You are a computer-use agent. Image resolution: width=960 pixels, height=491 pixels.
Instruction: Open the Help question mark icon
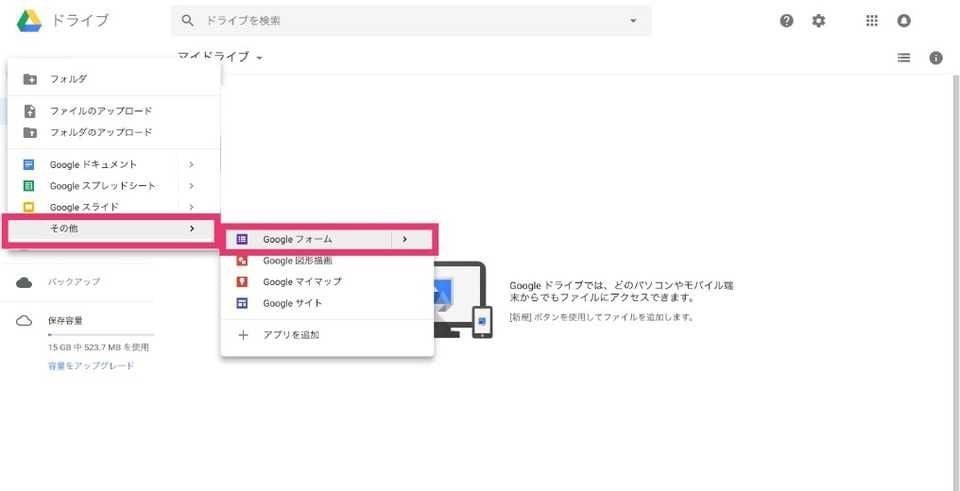[787, 21]
